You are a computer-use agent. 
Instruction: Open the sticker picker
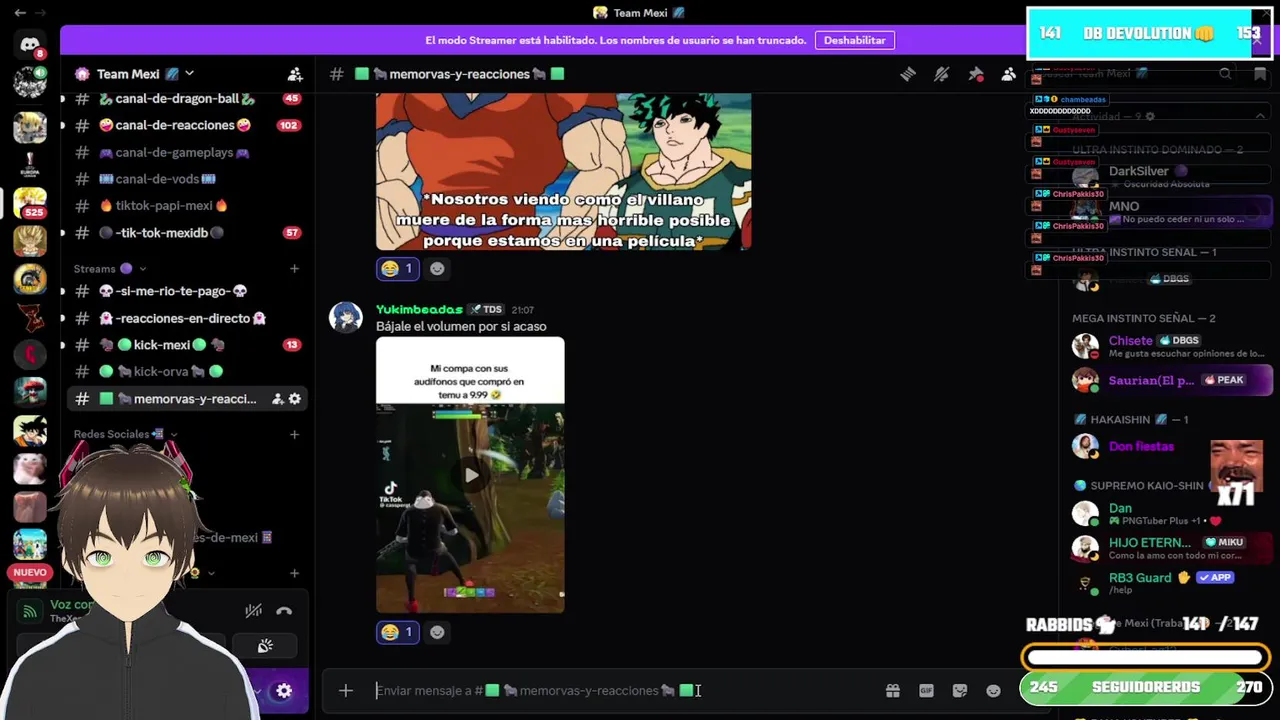(960, 690)
